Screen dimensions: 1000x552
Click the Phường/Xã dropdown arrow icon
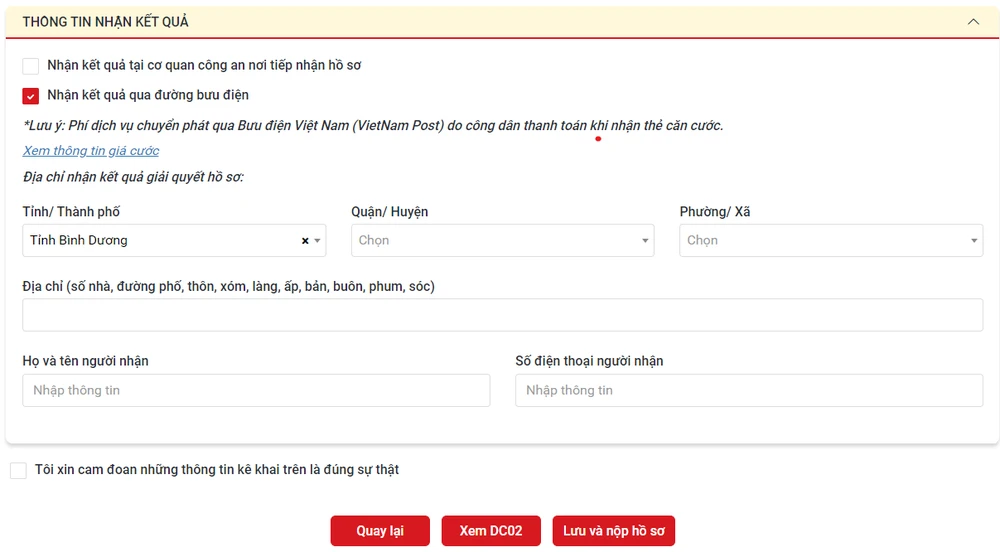(974, 241)
